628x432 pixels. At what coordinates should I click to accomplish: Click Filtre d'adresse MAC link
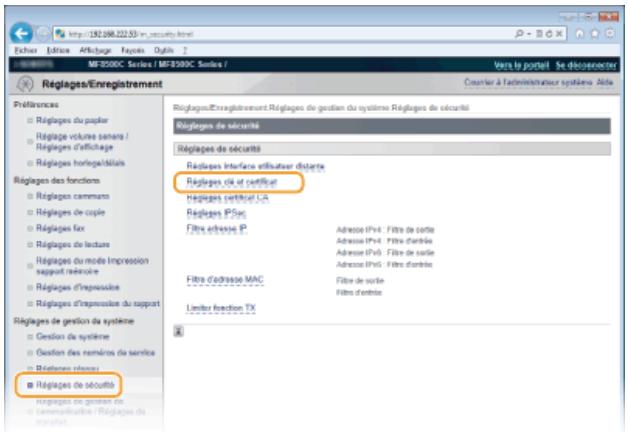coord(225,279)
